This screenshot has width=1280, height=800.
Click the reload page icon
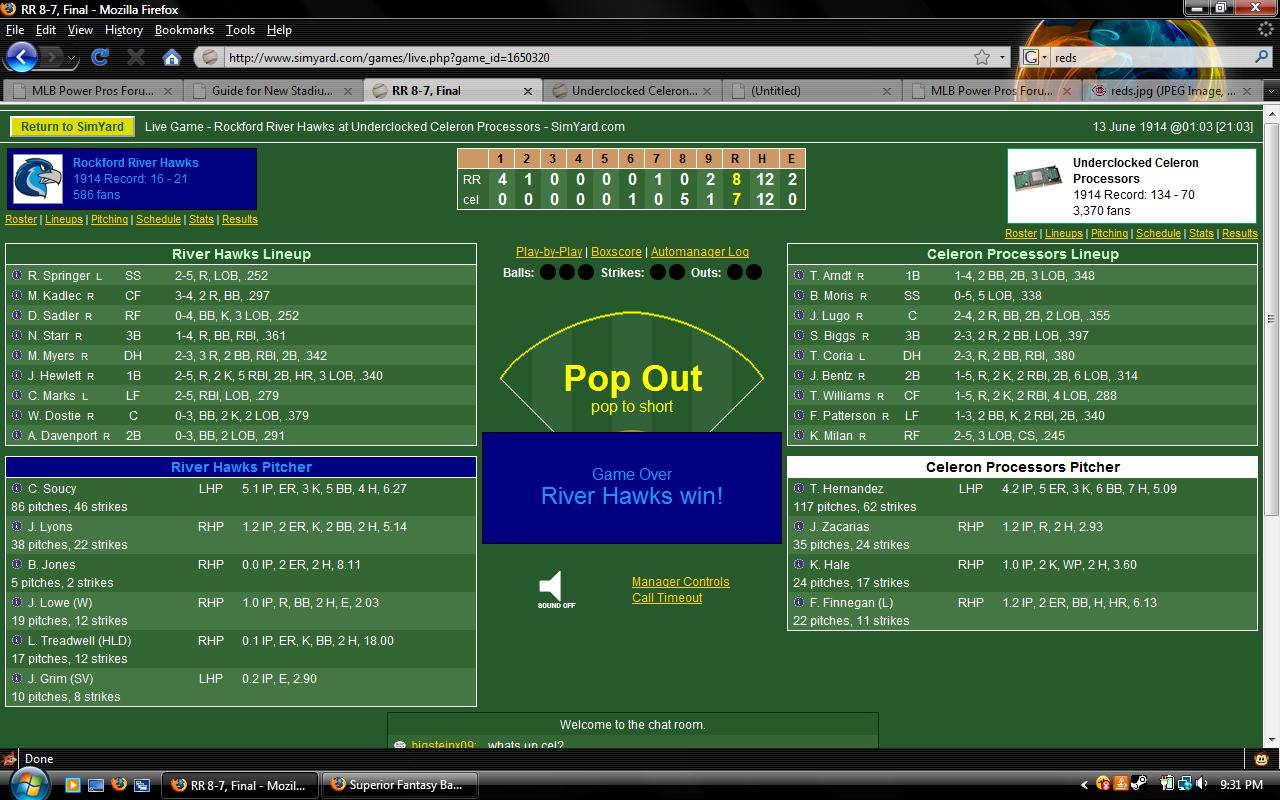click(100, 57)
